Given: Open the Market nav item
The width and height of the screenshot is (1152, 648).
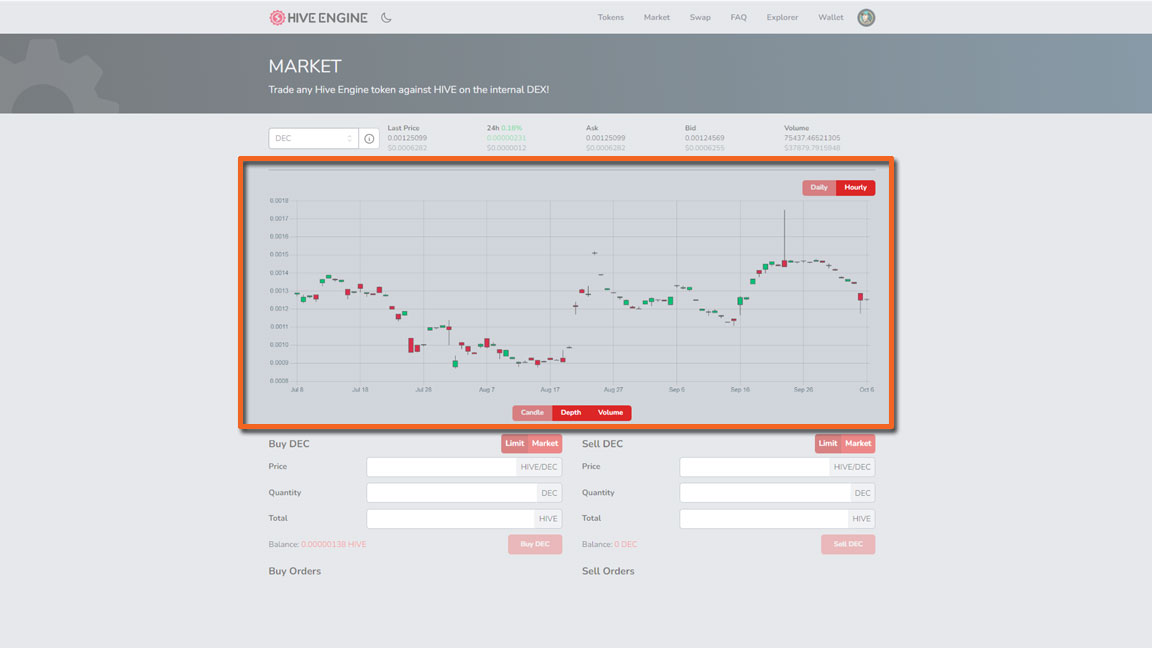Looking at the screenshot, I should (x=657, y=18).
